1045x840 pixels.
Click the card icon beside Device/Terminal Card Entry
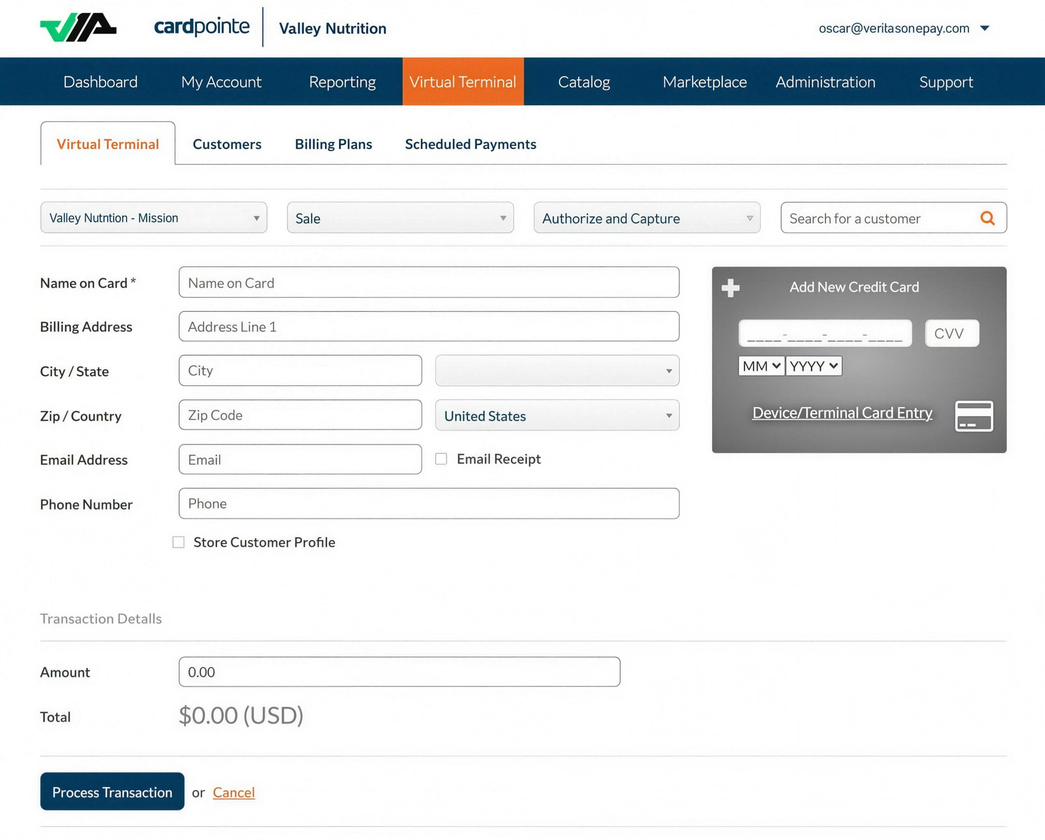coord(974,416)
